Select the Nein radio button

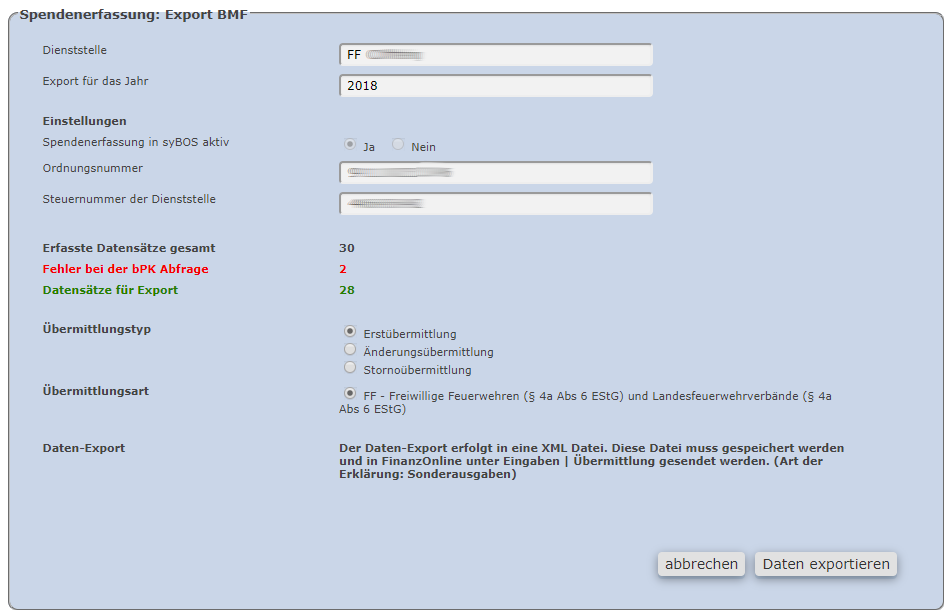[398, 145]
